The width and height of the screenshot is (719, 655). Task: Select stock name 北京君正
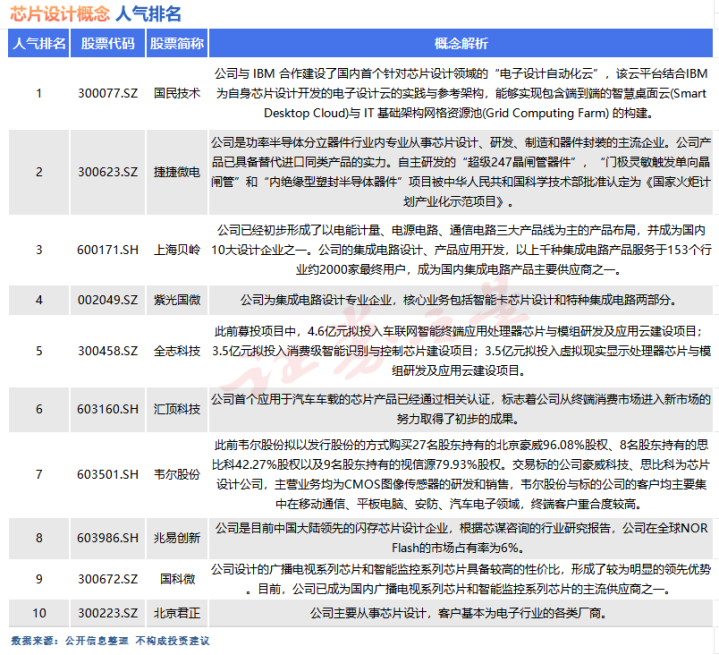pyautogui.click(x=177, y=613)
